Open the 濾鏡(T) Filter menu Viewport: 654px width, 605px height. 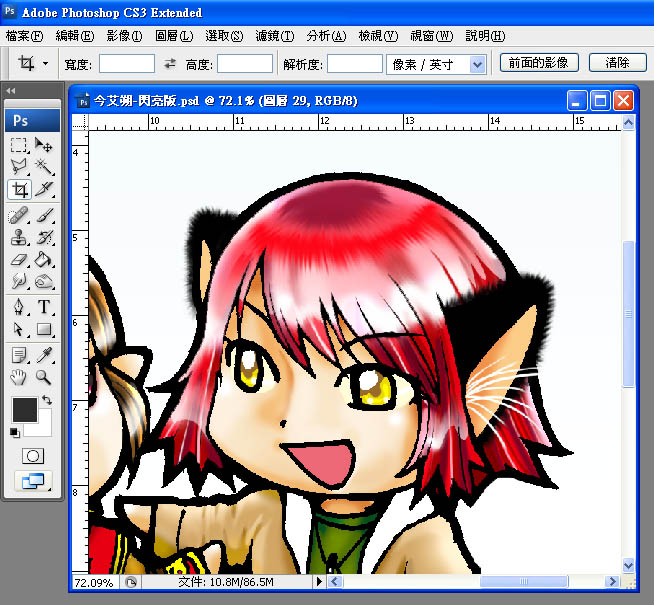coord(274,36)
